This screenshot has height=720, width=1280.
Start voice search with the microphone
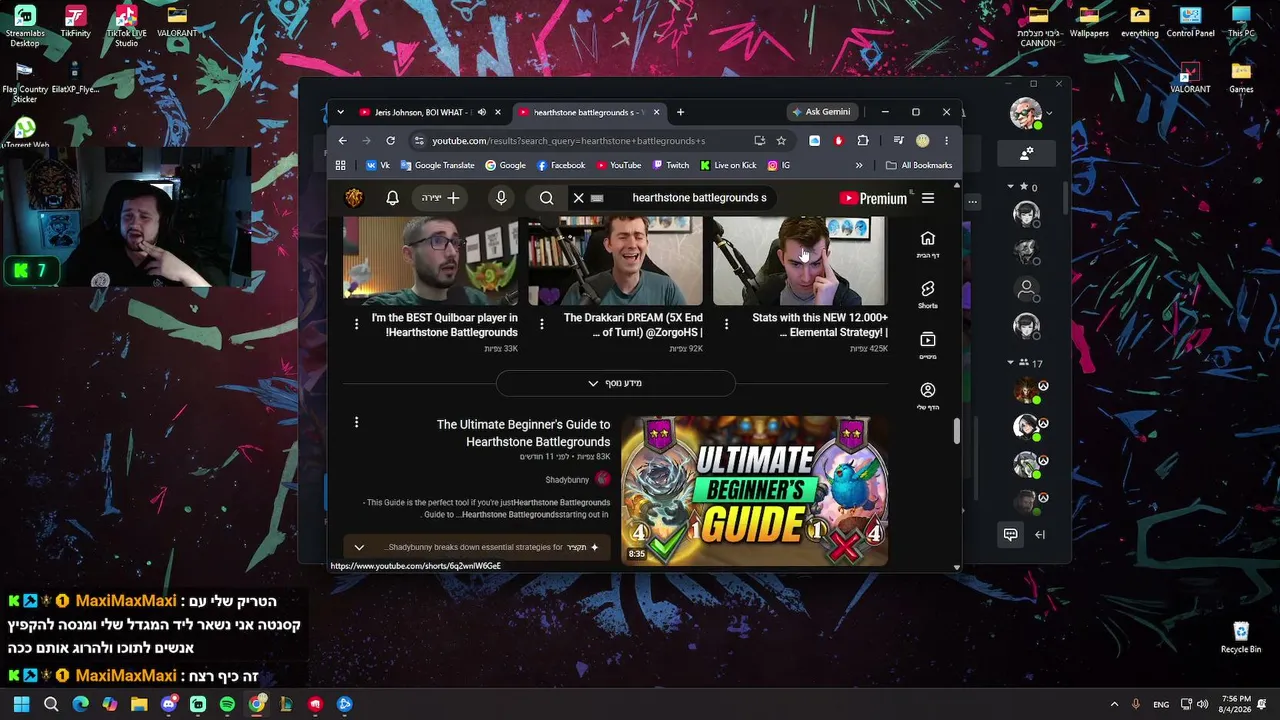tap(501, 198)
